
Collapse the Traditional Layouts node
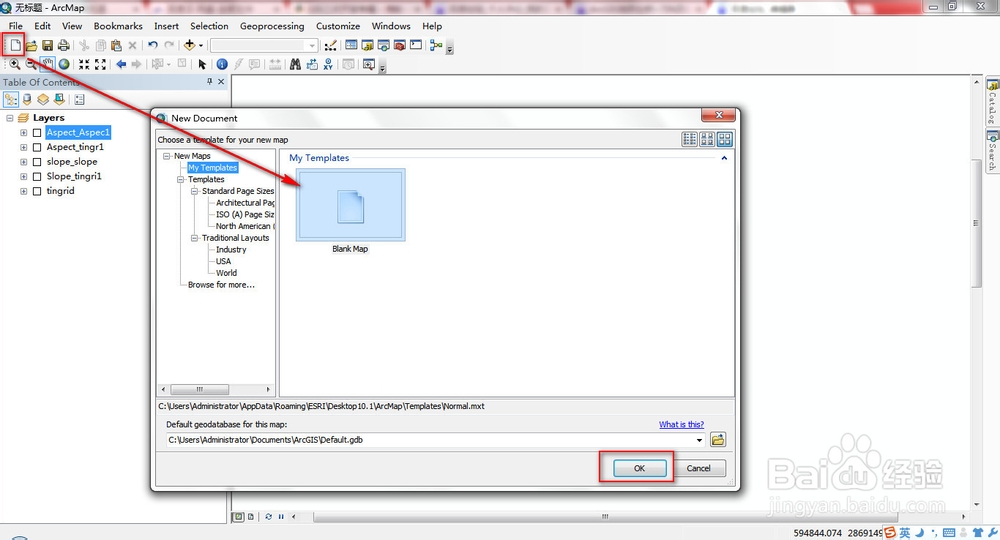[195, 238]
